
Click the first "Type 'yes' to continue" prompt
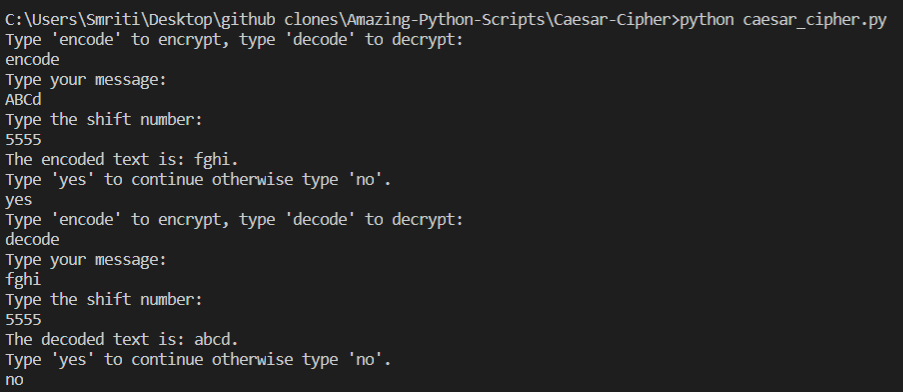click(198, 180)
